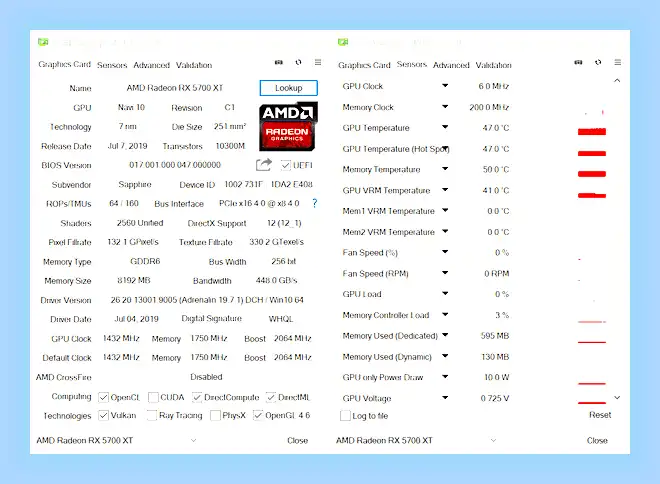The height and width of the screenshot is (484, 660).
Task: Click the GPU Temperature red graph bar
Action: [x=592, y=132]
